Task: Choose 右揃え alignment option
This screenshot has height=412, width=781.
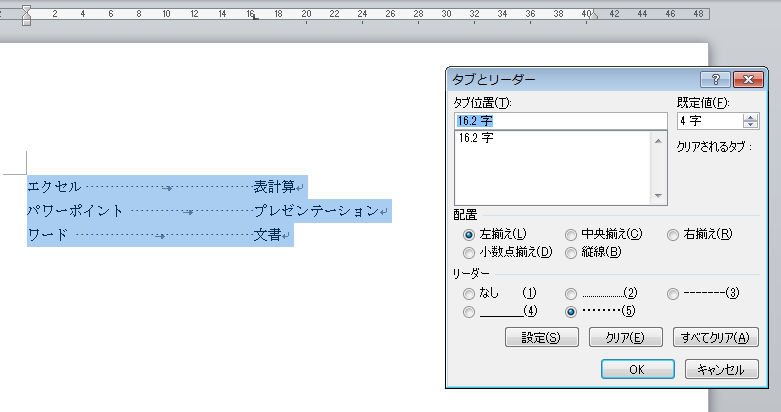Action: coord(673,235)
